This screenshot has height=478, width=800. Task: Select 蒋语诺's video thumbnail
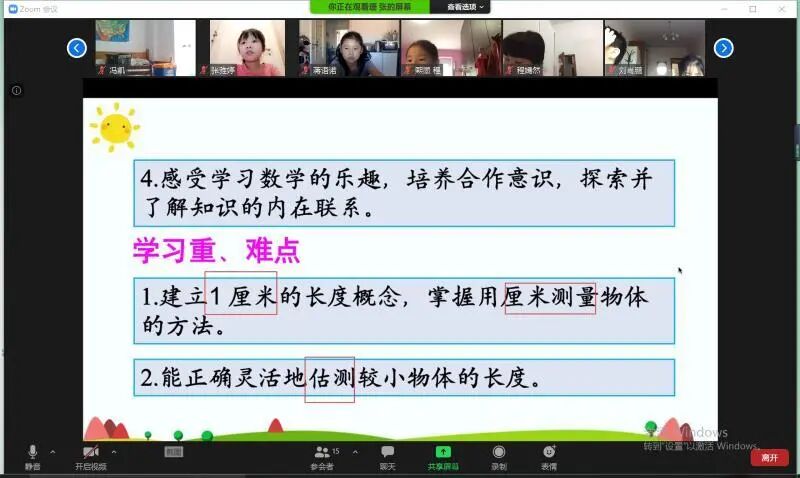(349, 48)
